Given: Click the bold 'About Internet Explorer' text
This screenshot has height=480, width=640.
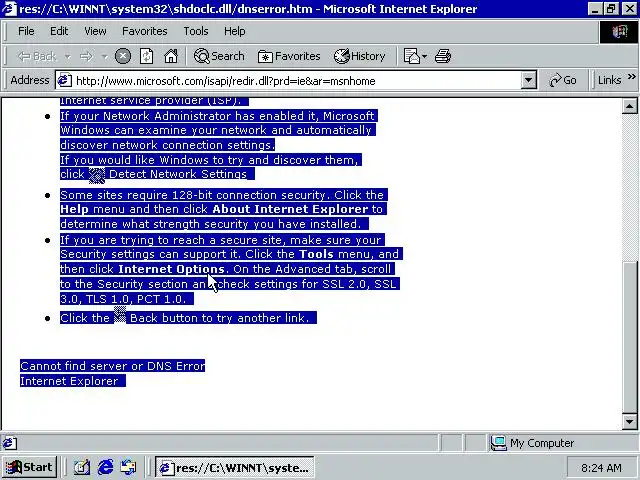Looking at the screenshot, I should click(290, 209).
